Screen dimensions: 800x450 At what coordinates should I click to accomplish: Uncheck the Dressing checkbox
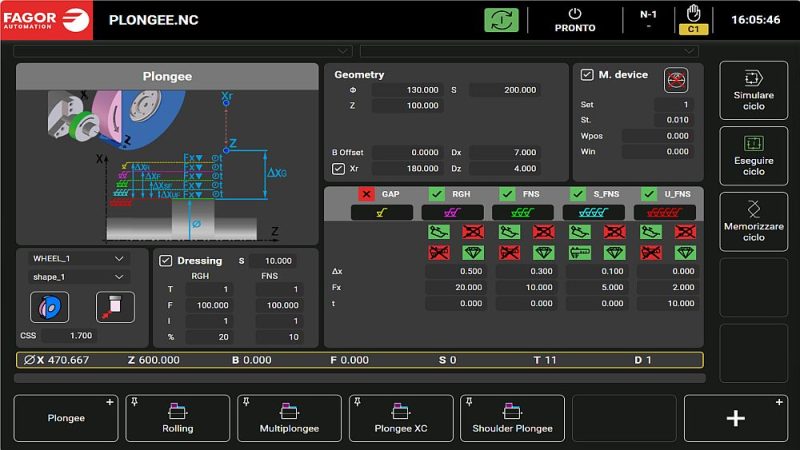tap(165, 261)
